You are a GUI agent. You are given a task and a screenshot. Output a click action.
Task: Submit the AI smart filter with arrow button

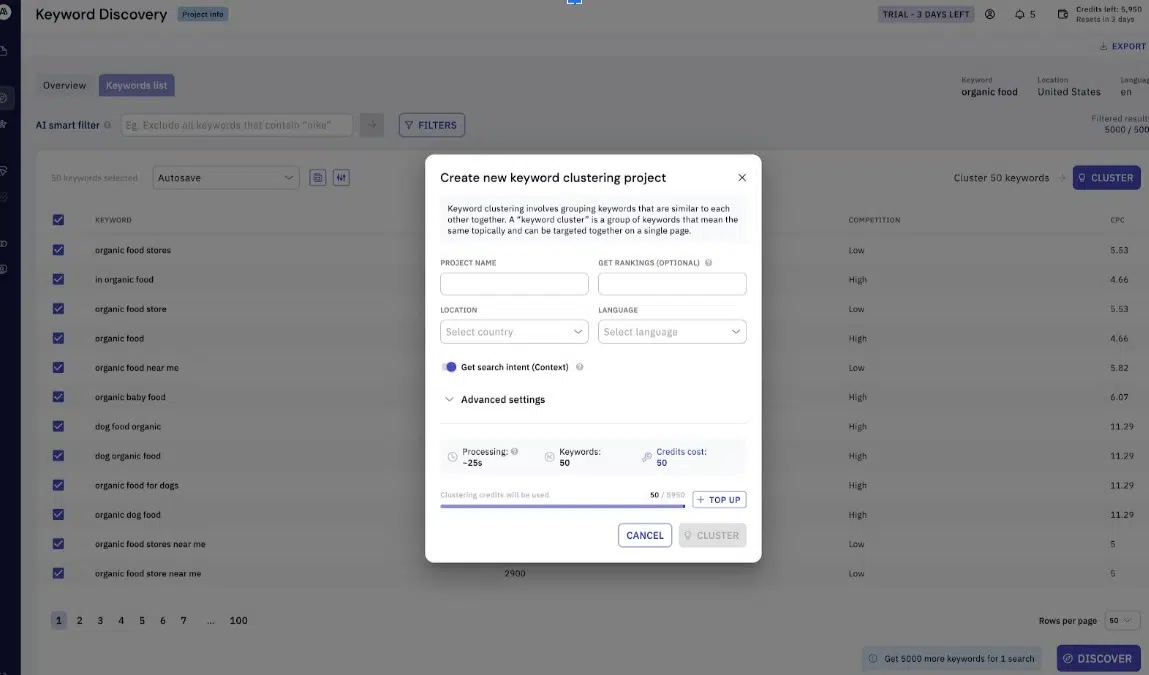pyautogui.click(x=370, y=124)
